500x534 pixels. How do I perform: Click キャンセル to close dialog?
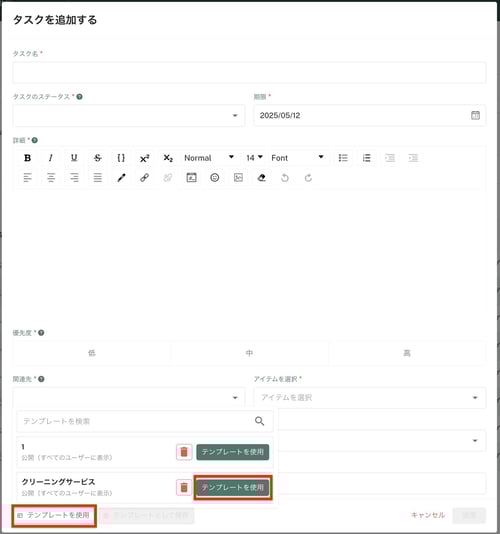click(x=428, y=515)
